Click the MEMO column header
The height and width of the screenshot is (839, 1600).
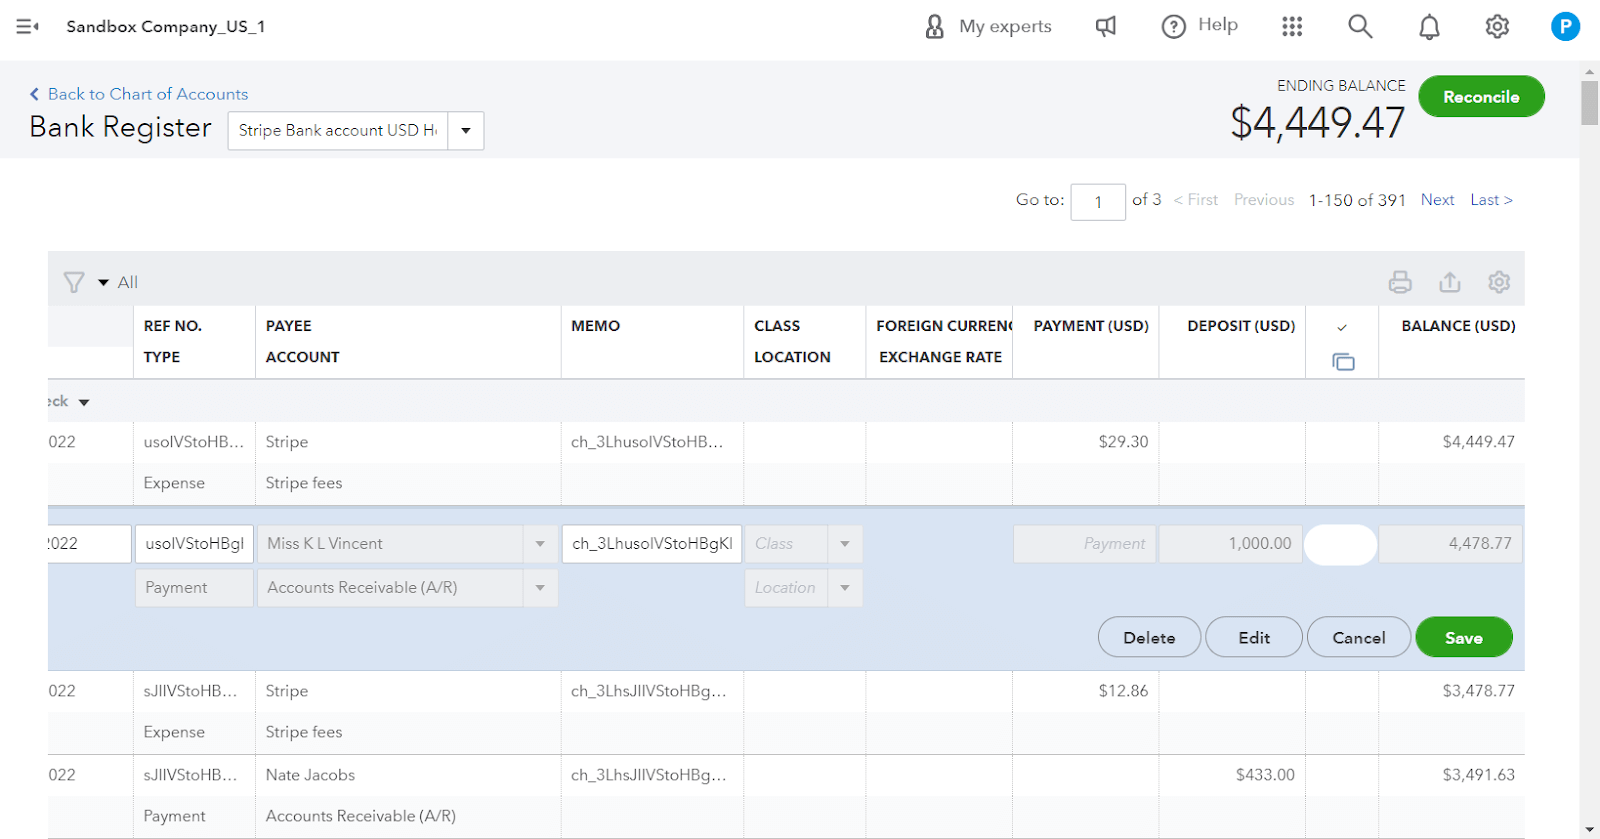tap(596, 327)
